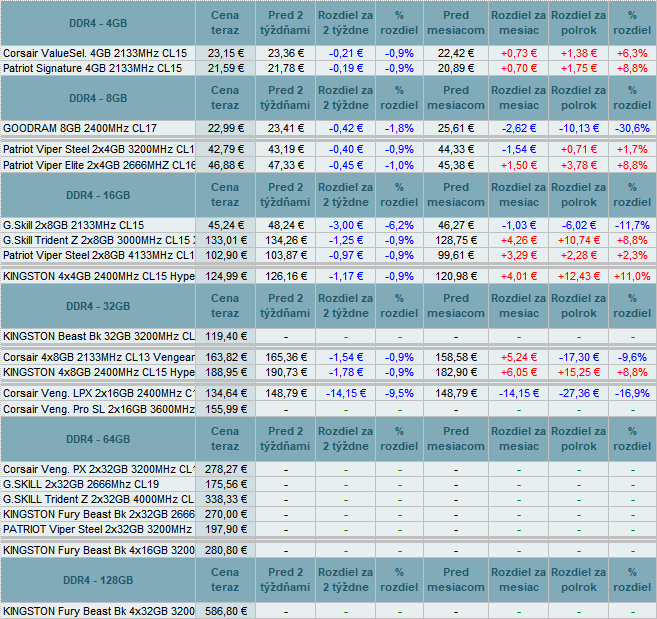
Task: Click KINGSTON Fury Beast Bk 2x32GB 2666 row name
Action: click(98, 514)
